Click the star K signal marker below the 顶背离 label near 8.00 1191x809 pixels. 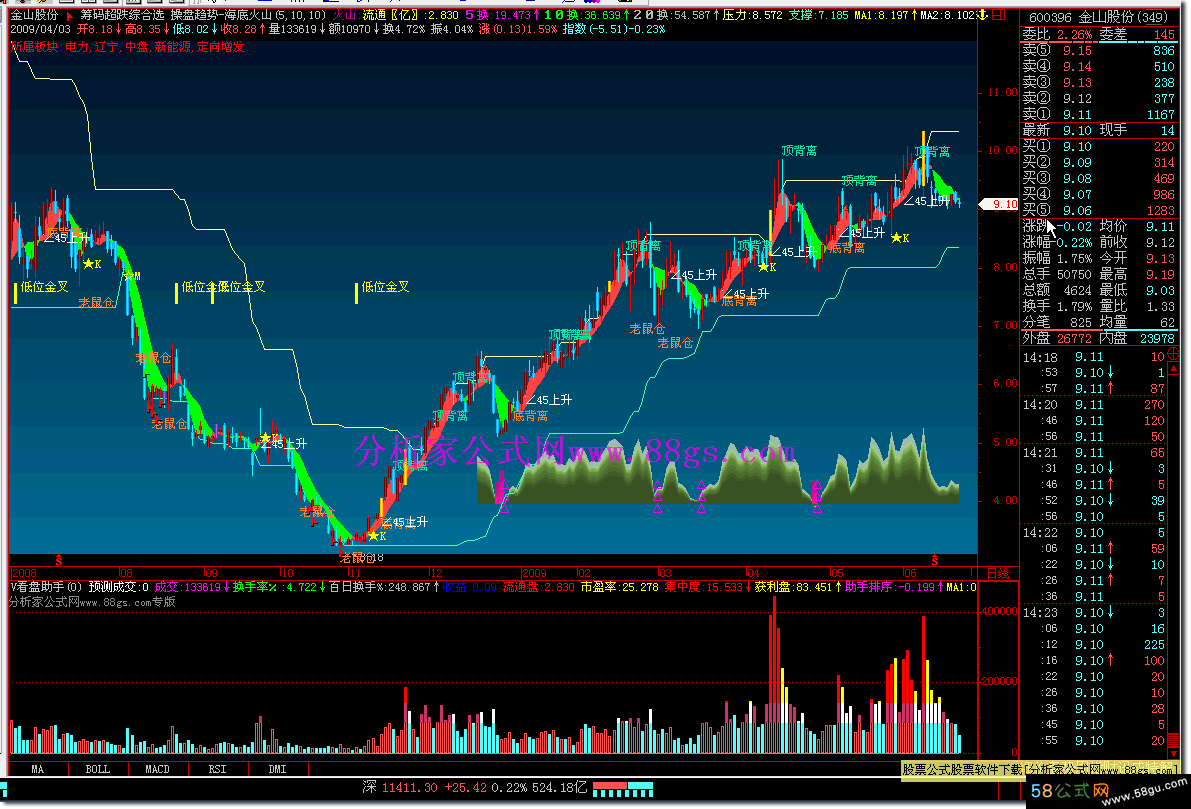click(x=766, y=267)
